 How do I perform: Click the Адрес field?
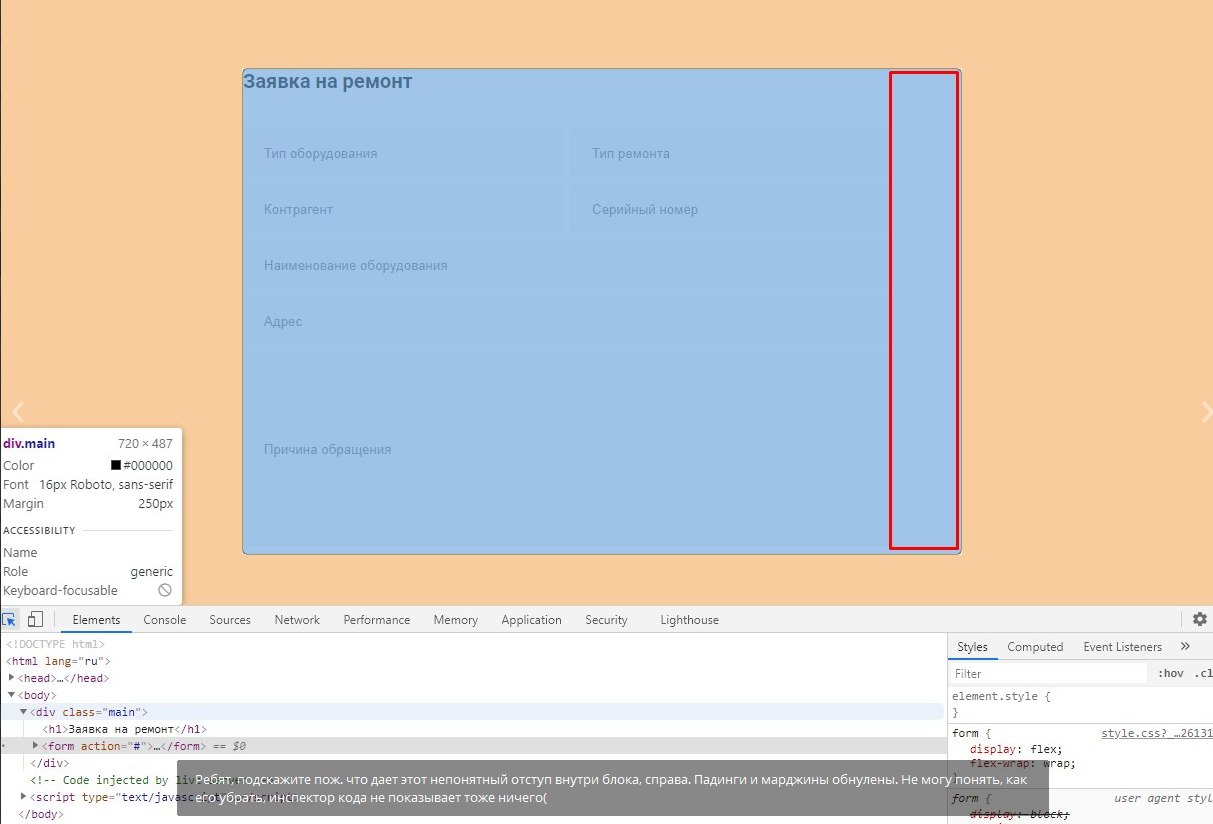click(x=567, y=322)
